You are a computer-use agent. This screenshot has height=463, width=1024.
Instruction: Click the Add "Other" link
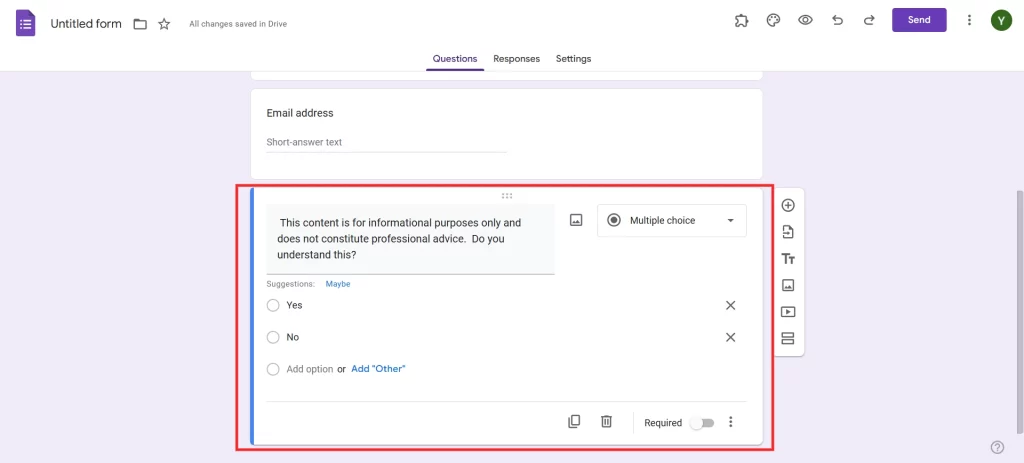point(378,369)
